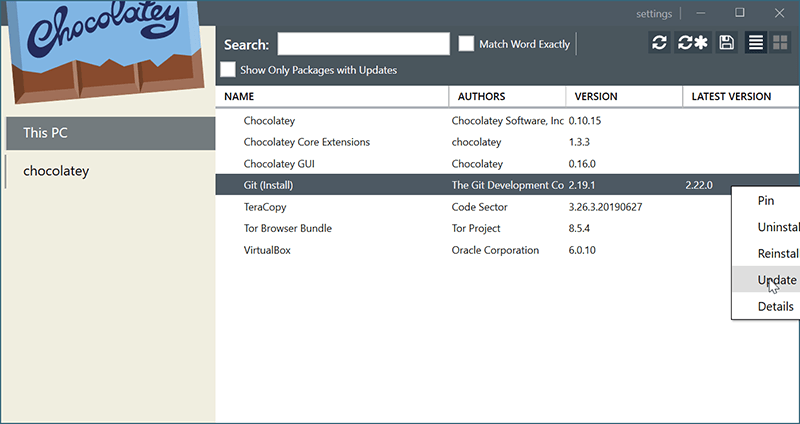Screen dimensions: 800x424
Task: Click version 0.10.15 cell
Action: [x=585, y=121]
